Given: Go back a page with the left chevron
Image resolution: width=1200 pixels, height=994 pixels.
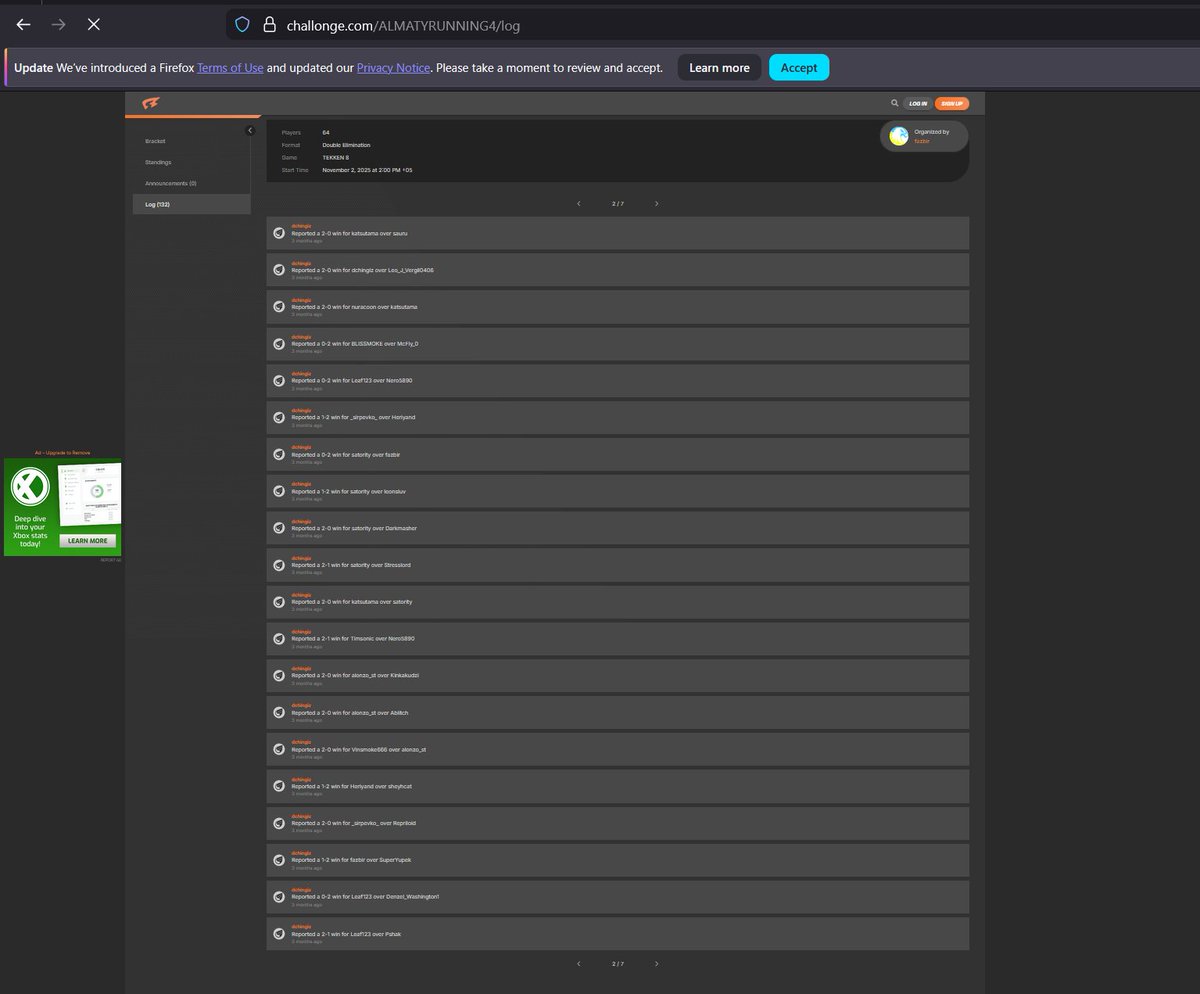Looking at the screenshot, I should tap(578, 203).
